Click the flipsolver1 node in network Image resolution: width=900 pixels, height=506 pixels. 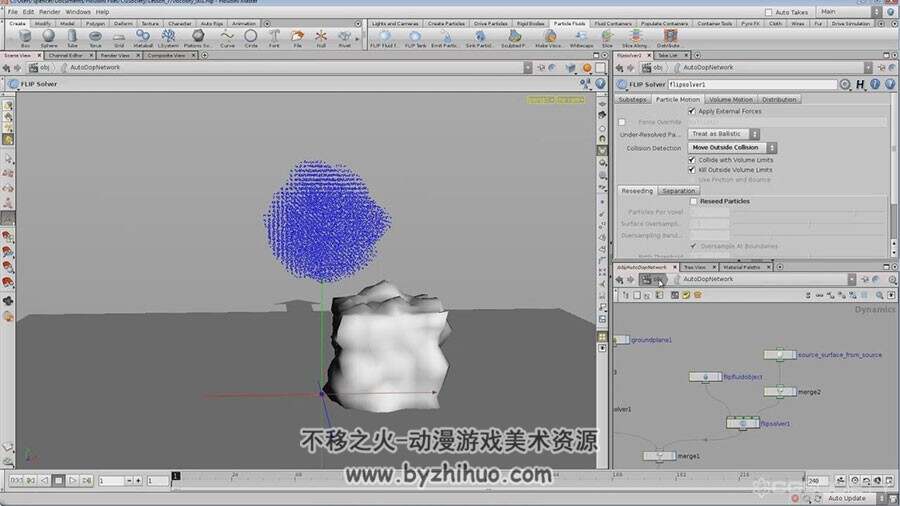[x=743, y=423]
